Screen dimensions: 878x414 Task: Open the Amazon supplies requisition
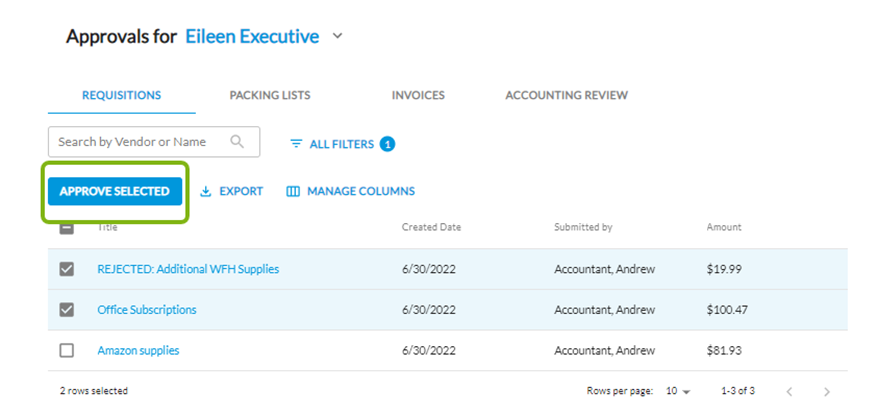click(x=138, y=351)
